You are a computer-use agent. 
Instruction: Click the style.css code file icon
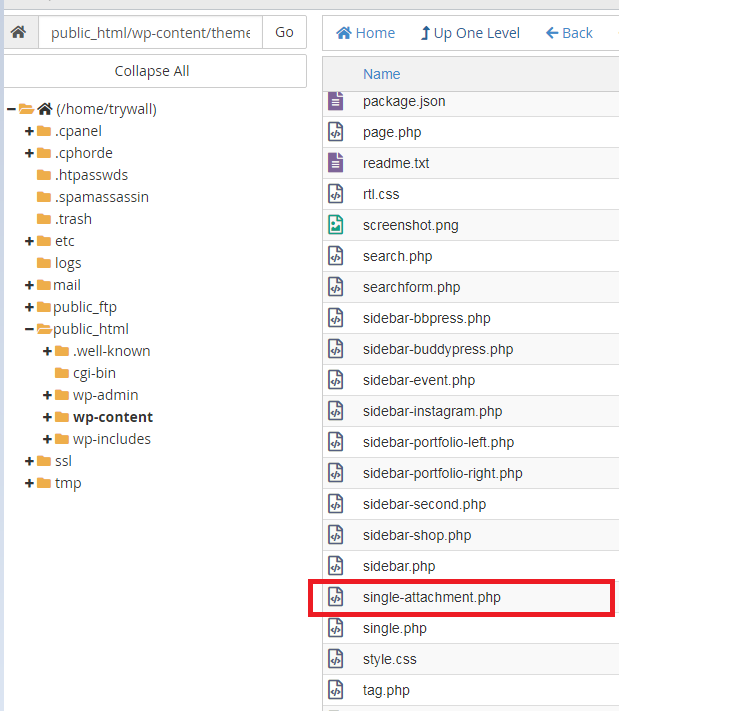point(336,659)
